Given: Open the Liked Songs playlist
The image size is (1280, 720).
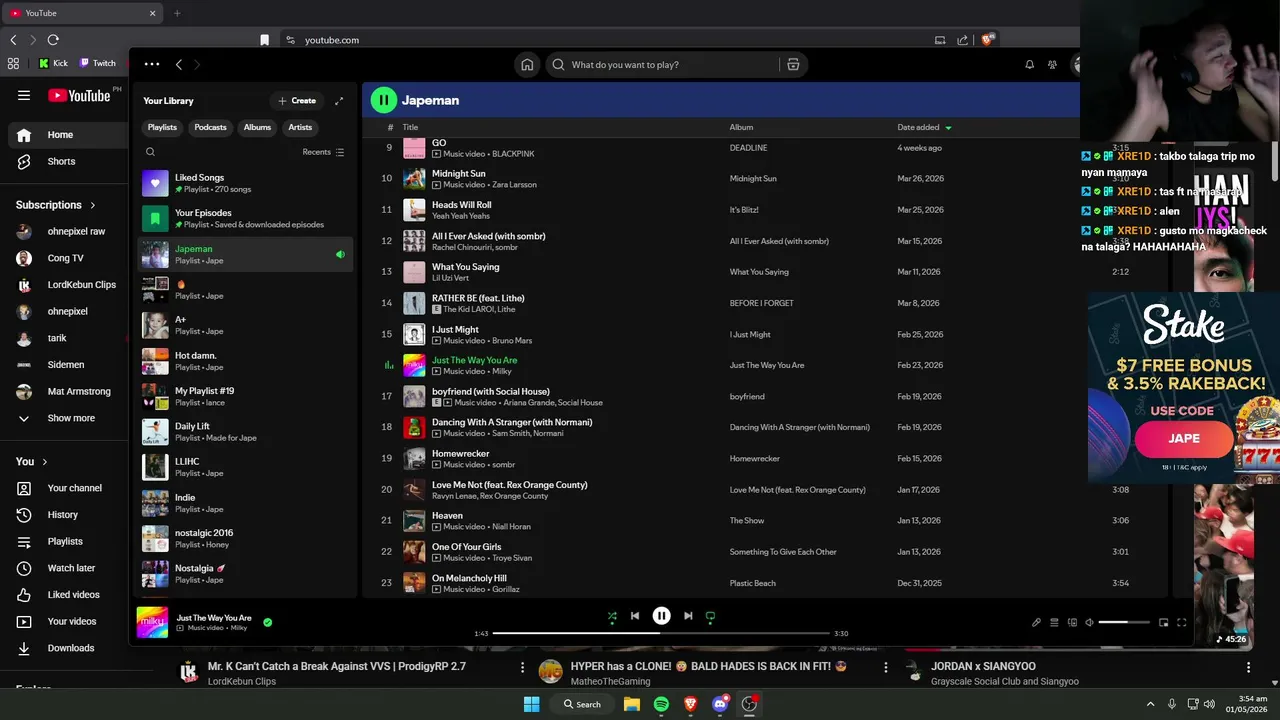Looking at the screenshot, I should point(246,183).
